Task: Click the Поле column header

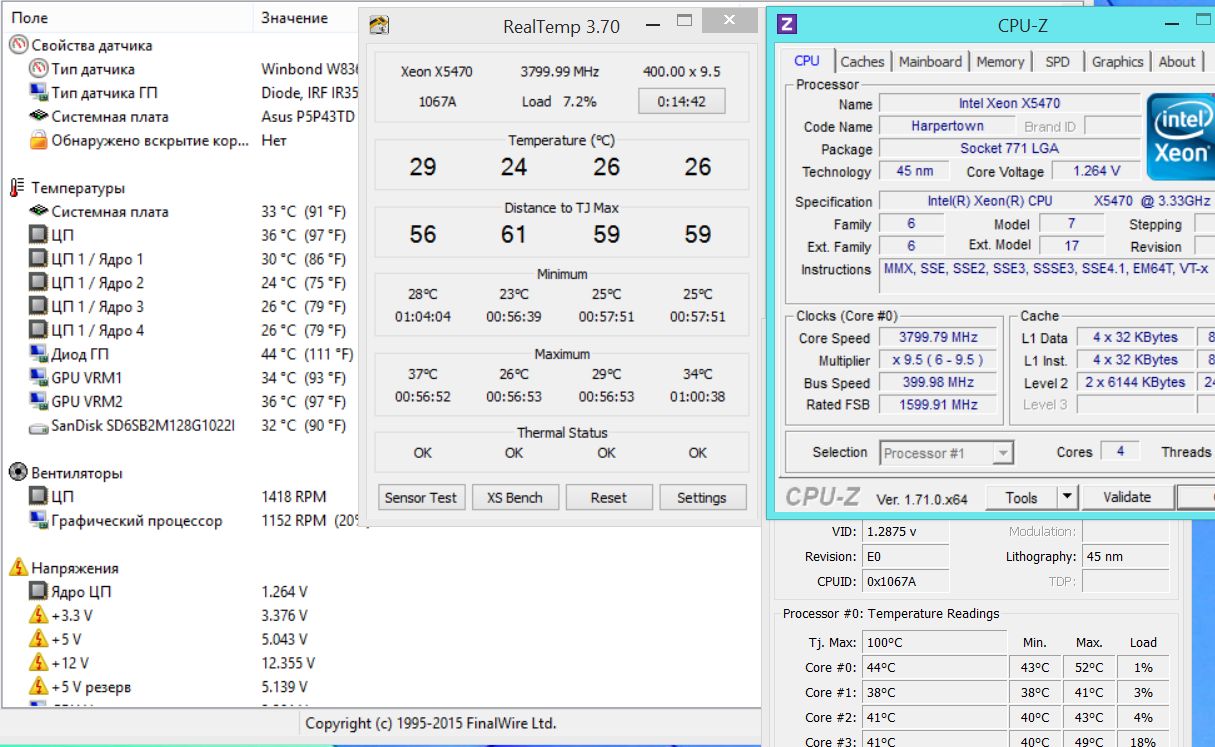Action: tap(126, 18)
